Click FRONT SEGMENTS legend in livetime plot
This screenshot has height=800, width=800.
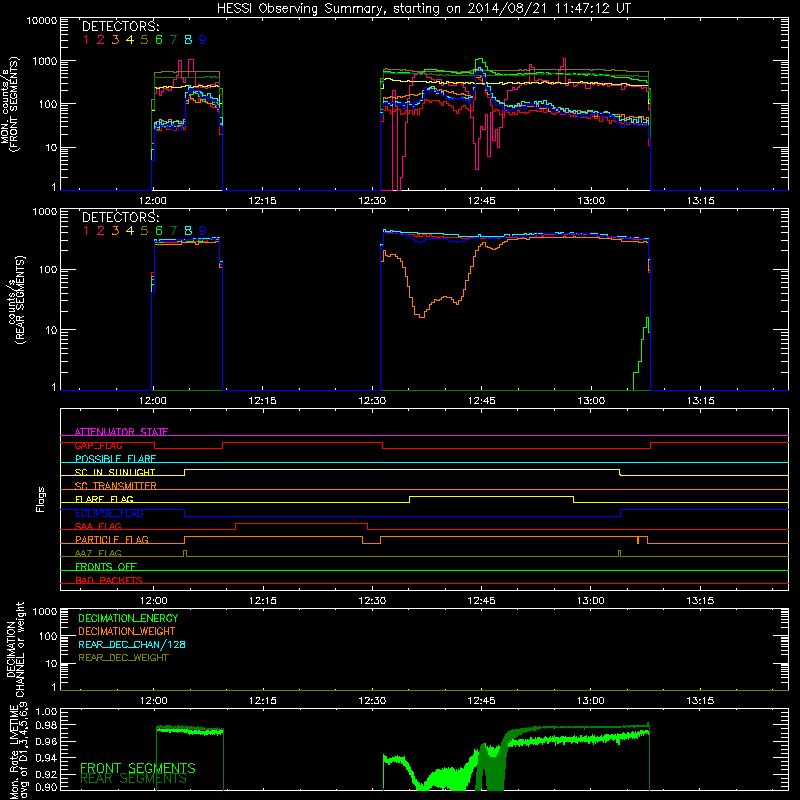click(x=138, y=768)
